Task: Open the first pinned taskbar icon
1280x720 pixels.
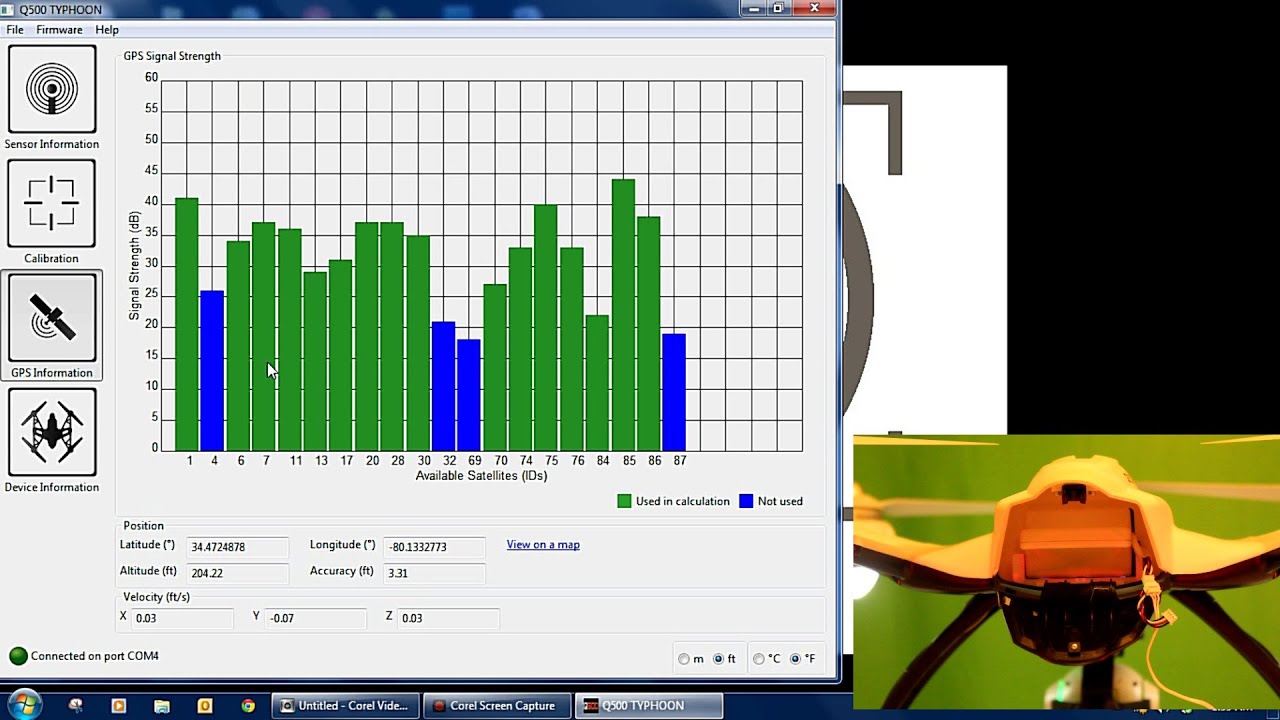Action: [75, 705]
